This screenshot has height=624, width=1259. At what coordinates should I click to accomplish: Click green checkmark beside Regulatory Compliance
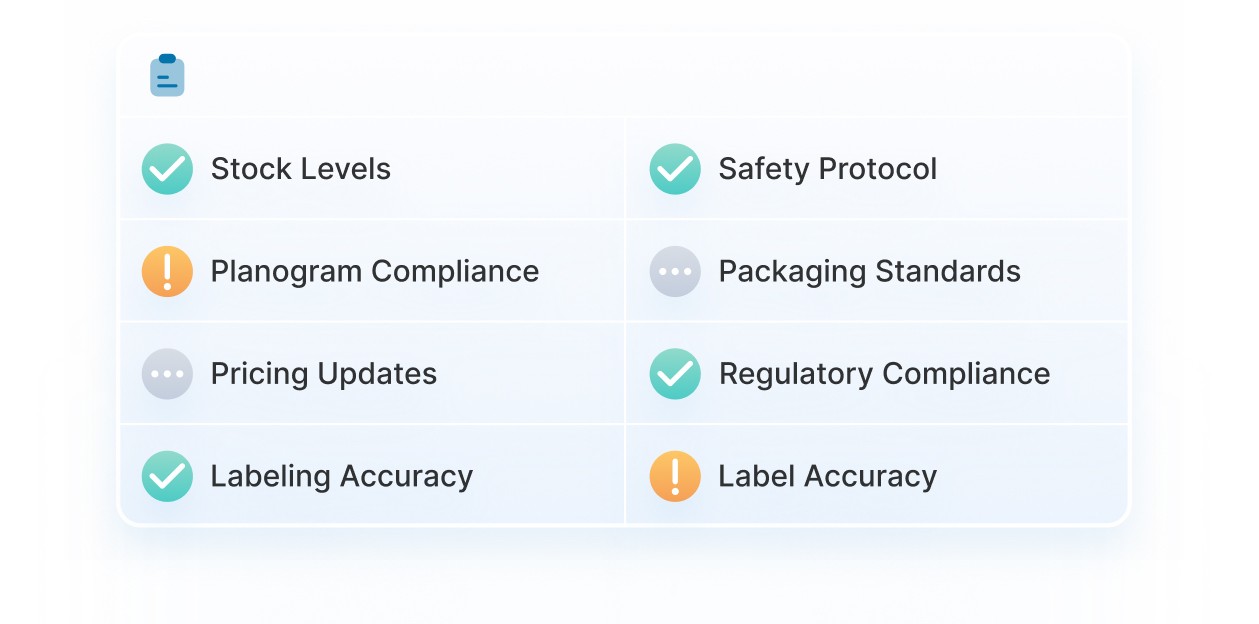pos(675,374)
